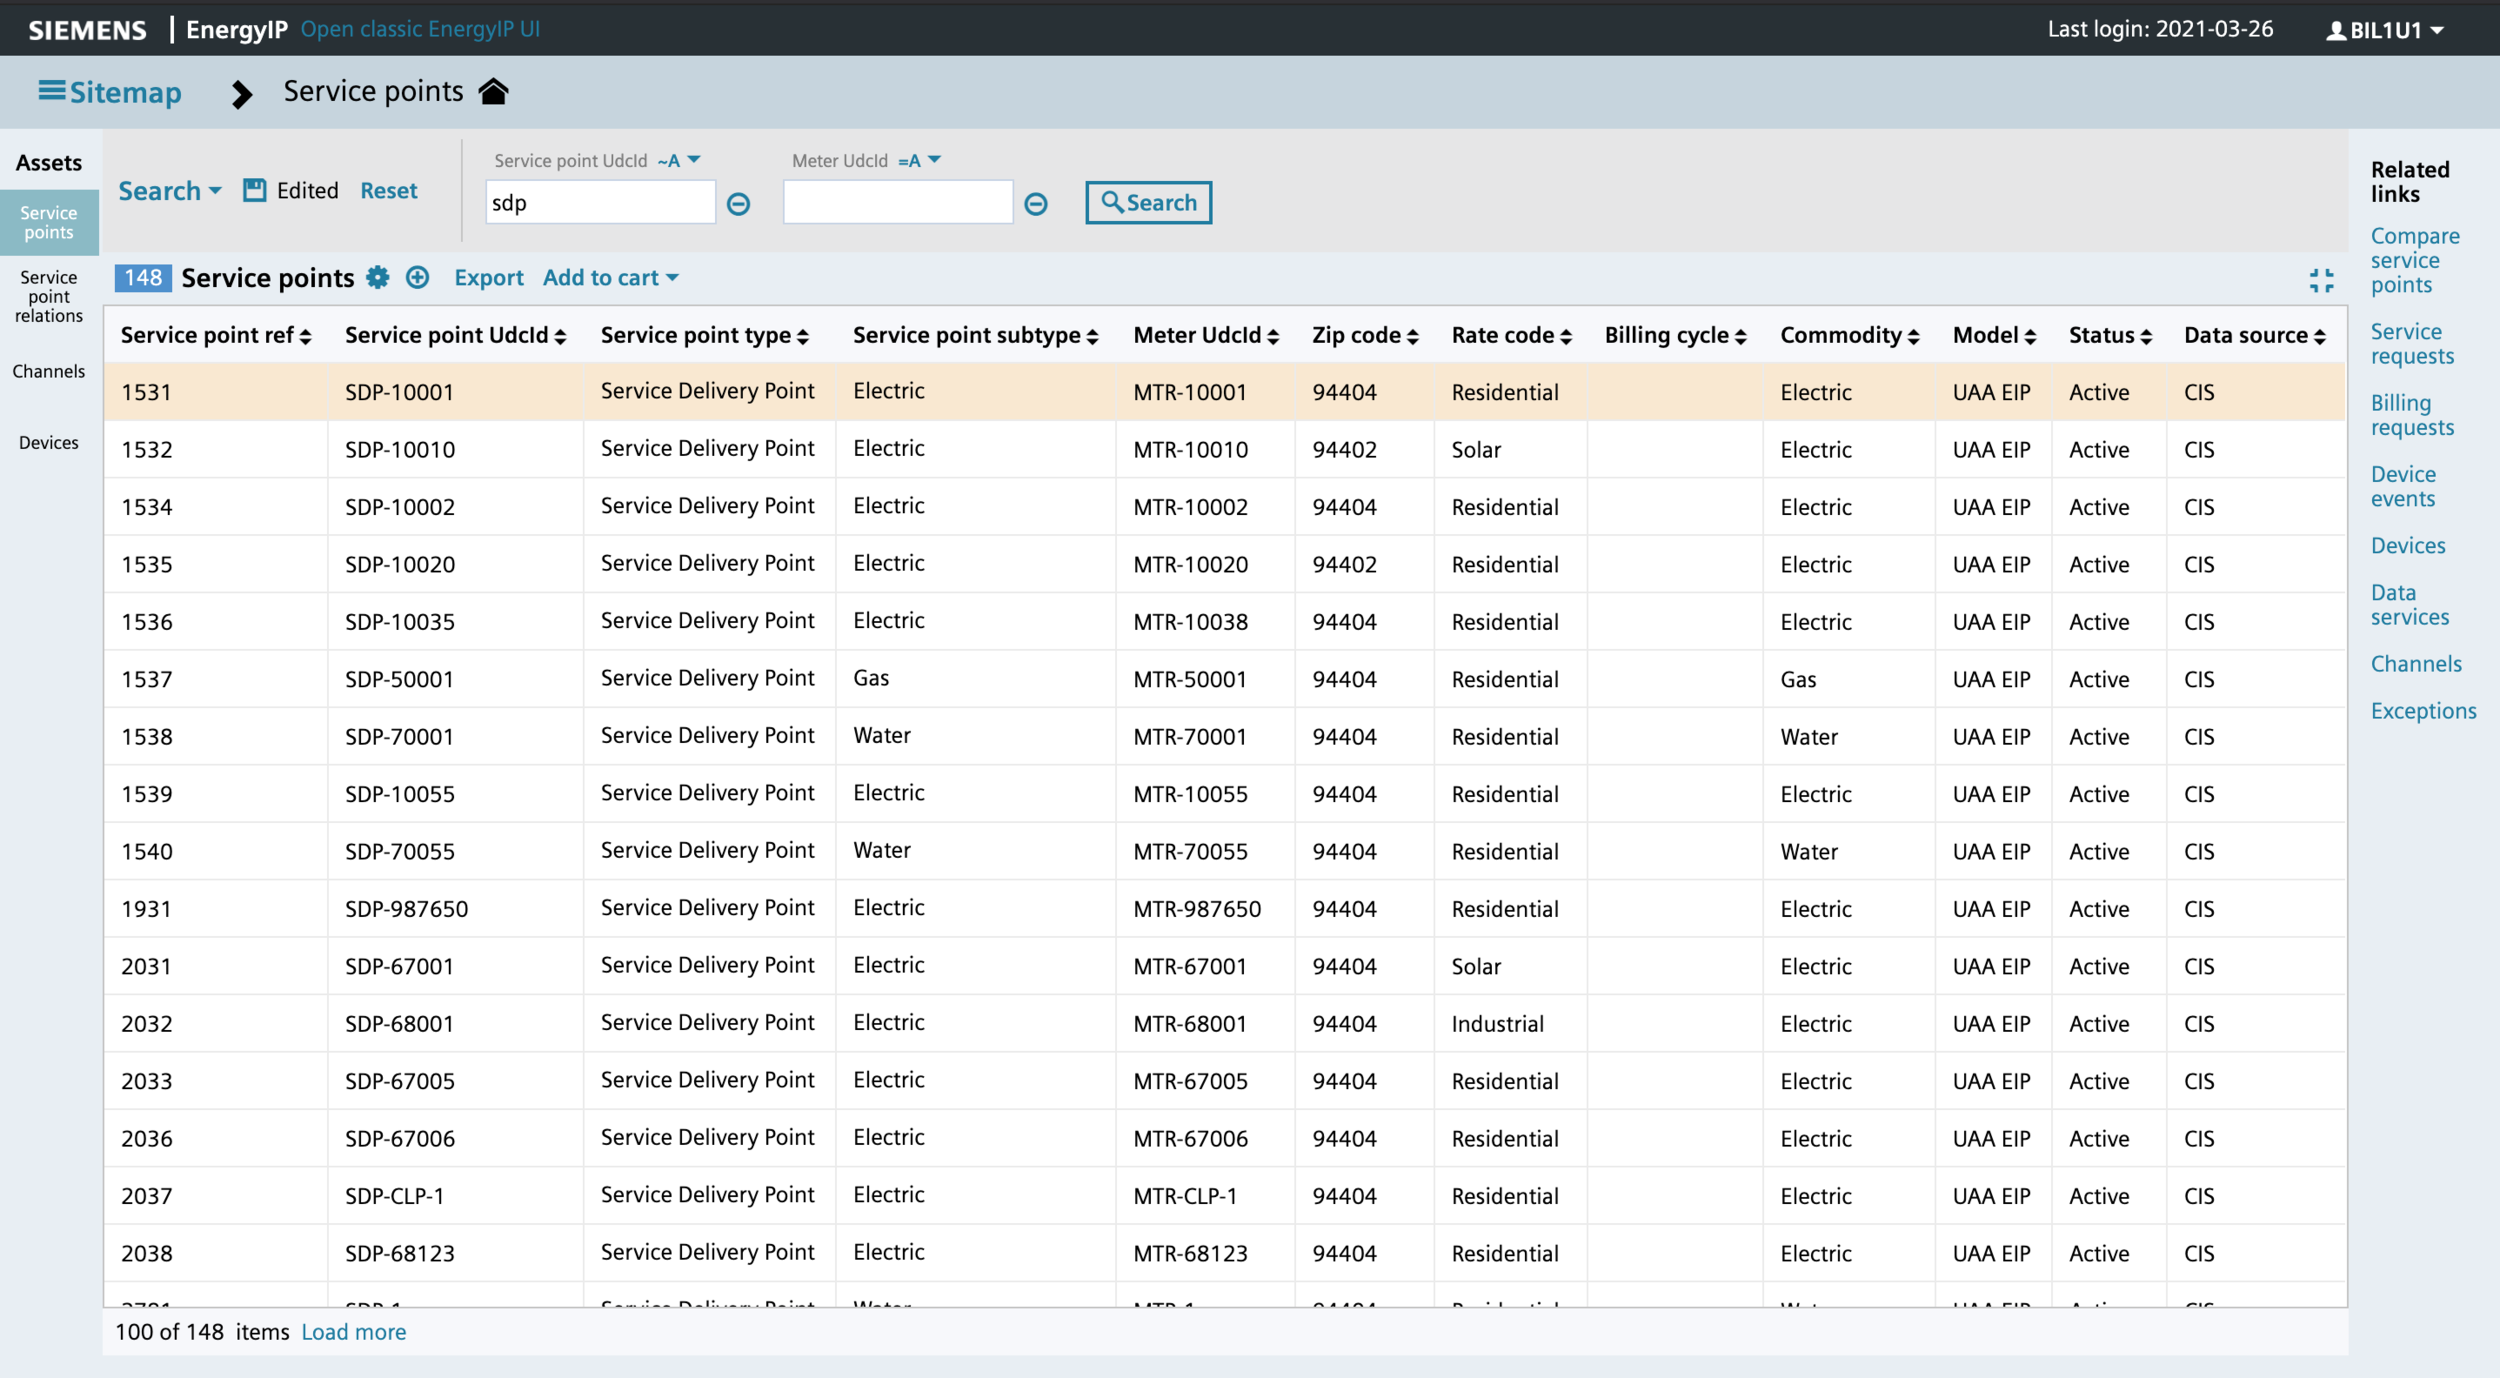
Task: Select Service points in Assets sidebar
Action: (x=49, y=222)
